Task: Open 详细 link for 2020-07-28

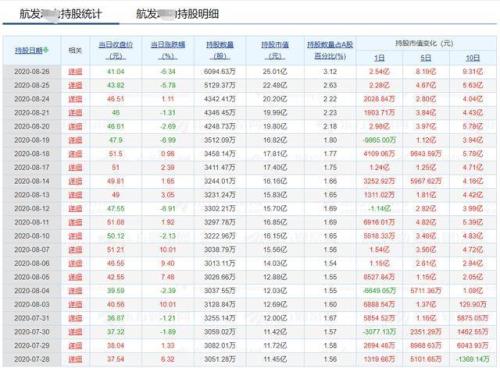Action: click(75, 359)
